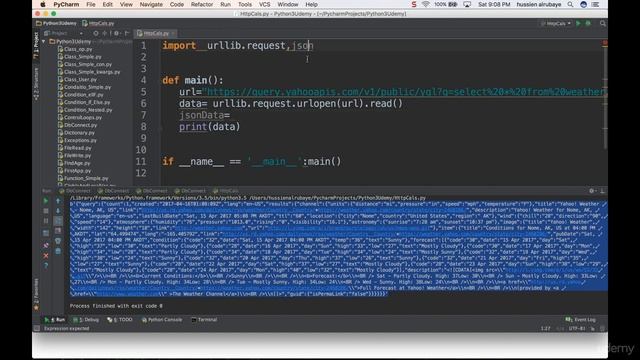The width and height of the screenshot is (640, 360).
Task: Open Run panel help question-mark icon
Action: click(46, 266)
